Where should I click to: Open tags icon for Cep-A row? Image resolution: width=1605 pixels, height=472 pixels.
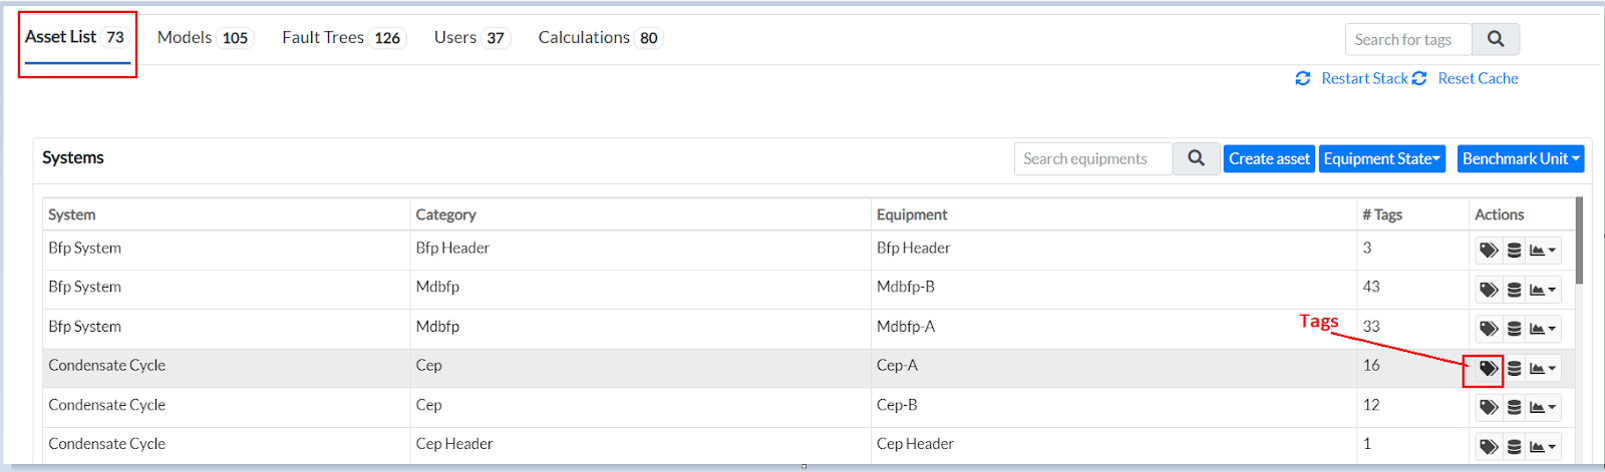[x=1488, y=368]
